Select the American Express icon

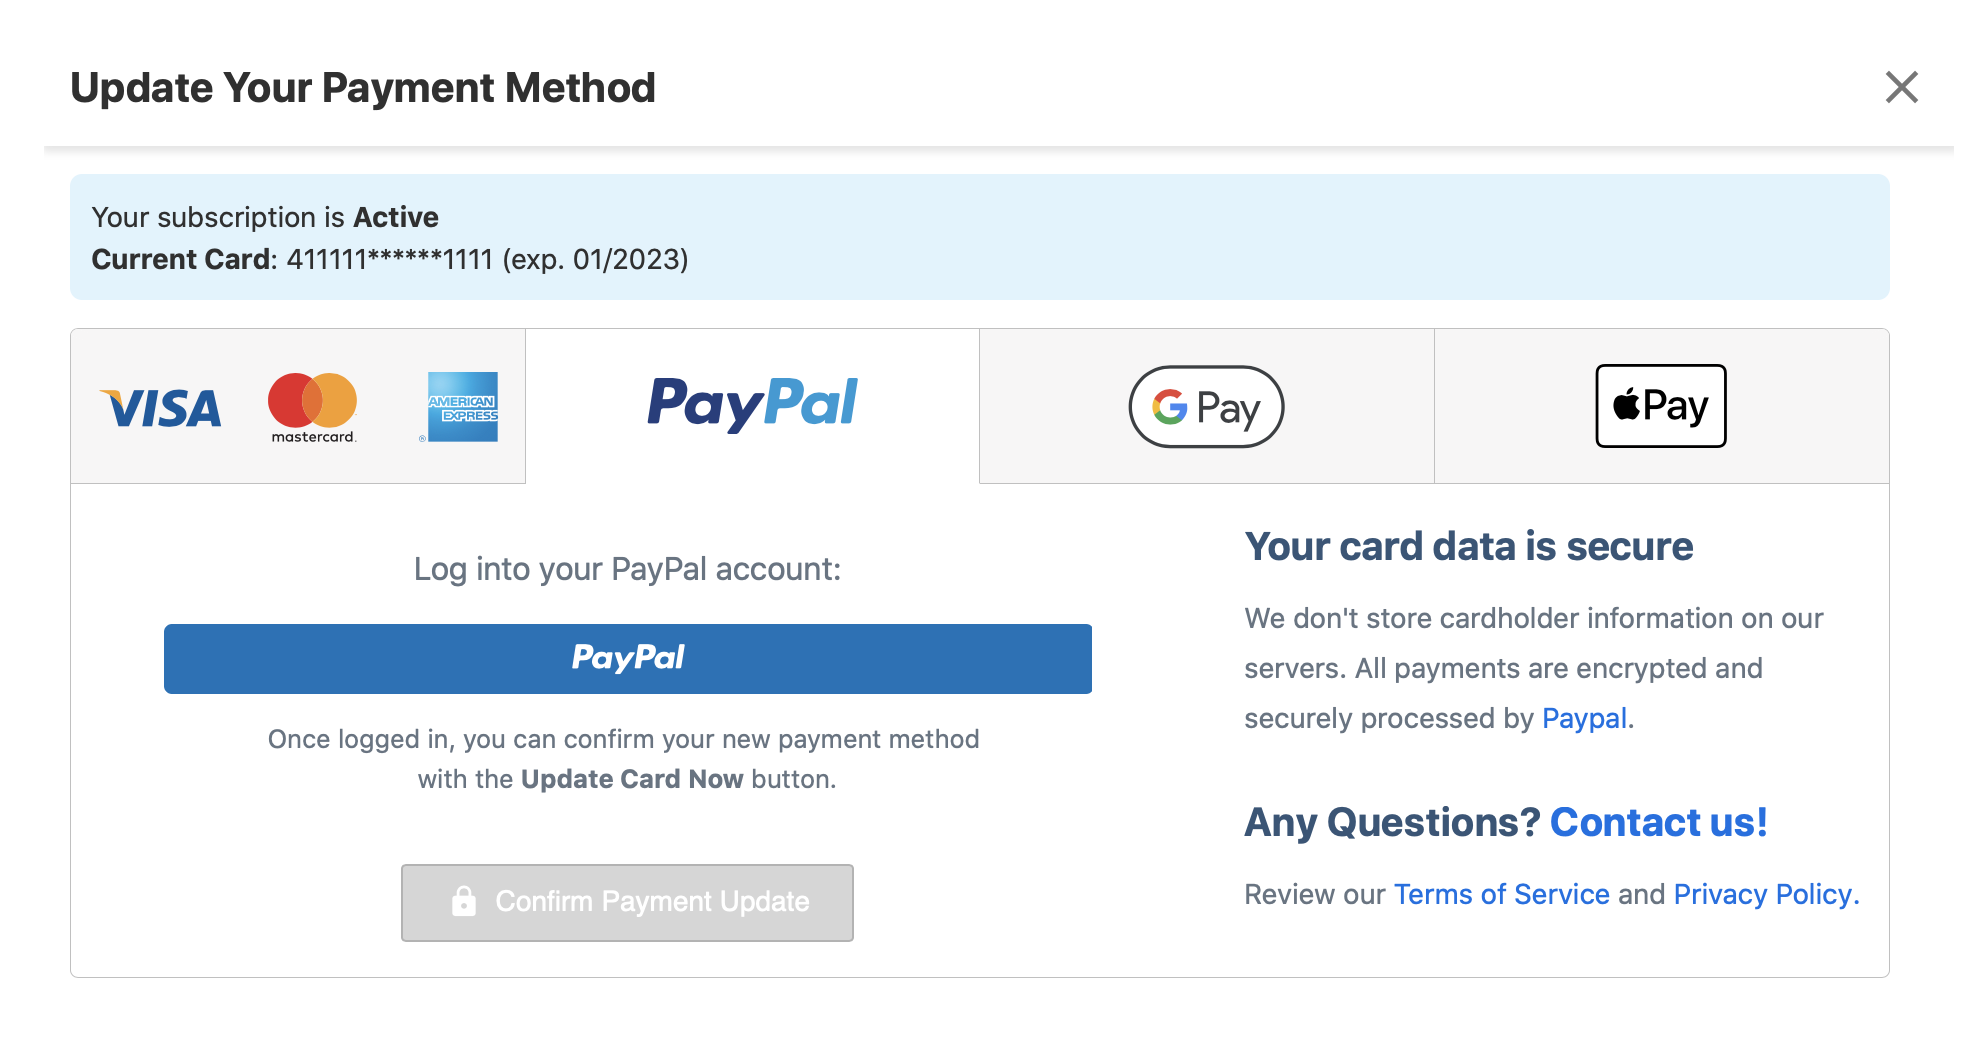(461, 406)
